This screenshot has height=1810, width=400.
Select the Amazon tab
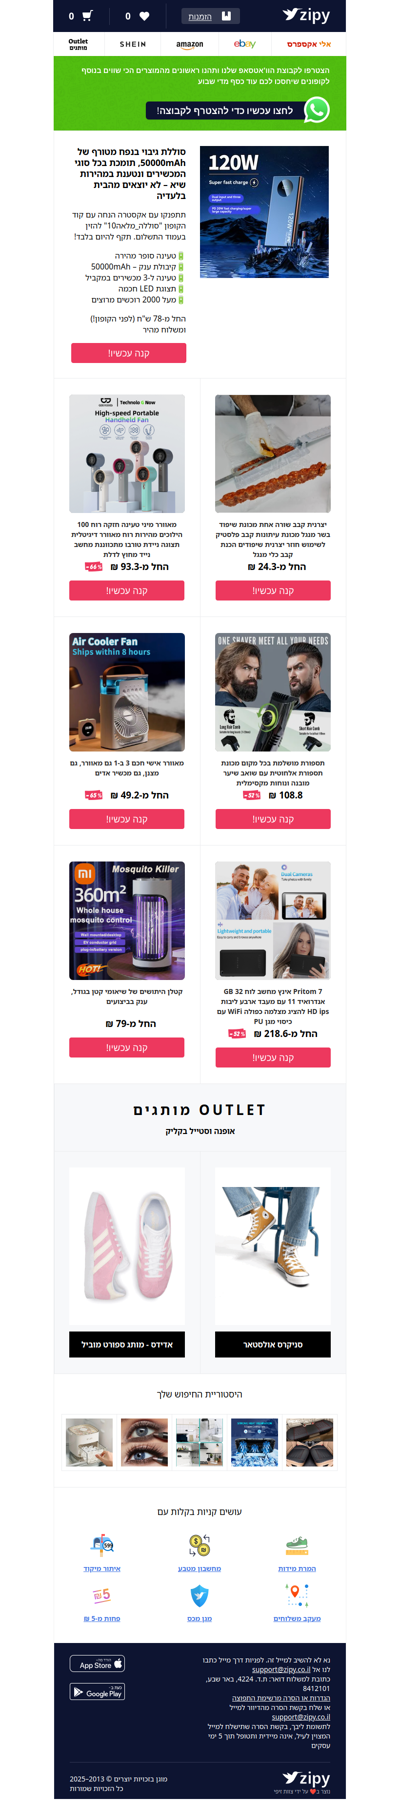coord(189,44)
